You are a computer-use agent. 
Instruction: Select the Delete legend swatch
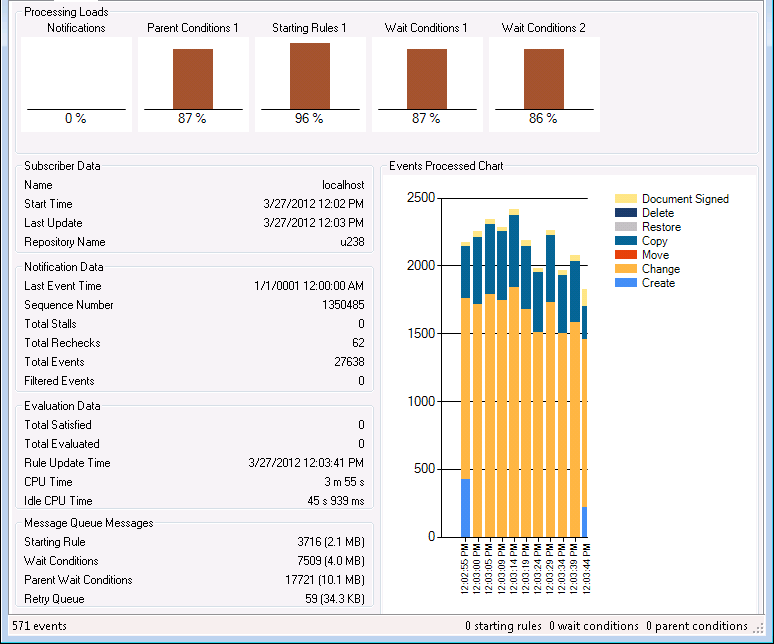tap(625, 213)
